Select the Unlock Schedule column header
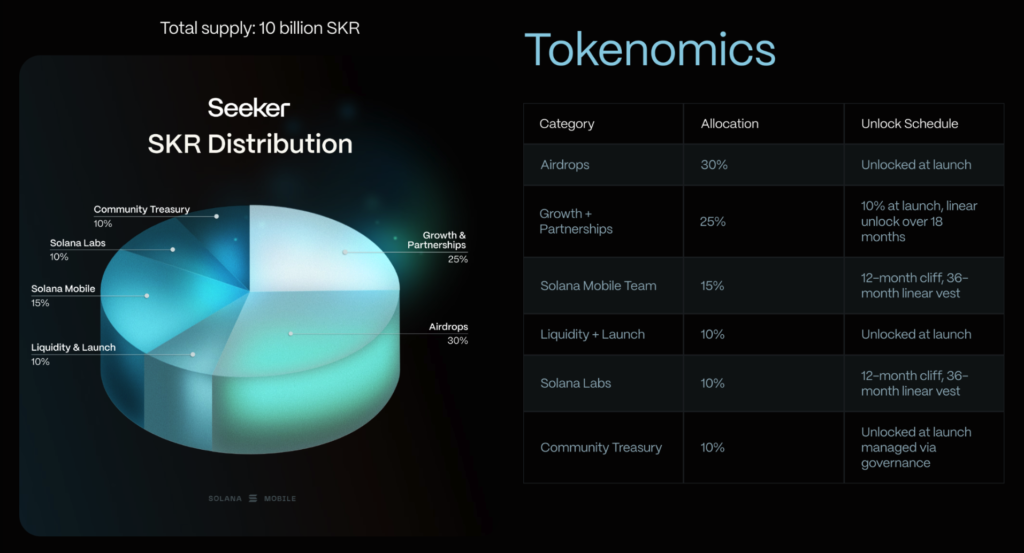The width and height of the screenshot is (1024, 553). pos(909,124)
